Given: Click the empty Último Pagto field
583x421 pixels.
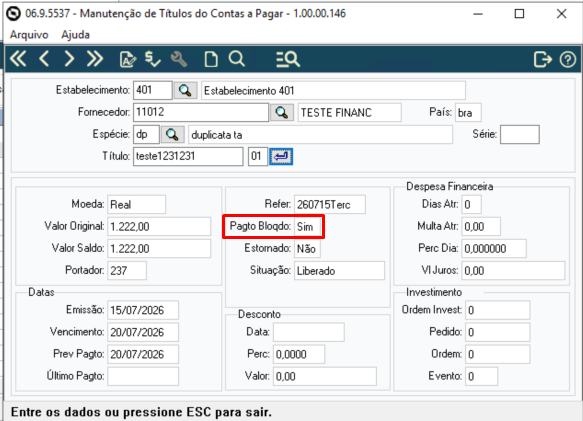Looking at the screenshot, I should coord(143,376).
